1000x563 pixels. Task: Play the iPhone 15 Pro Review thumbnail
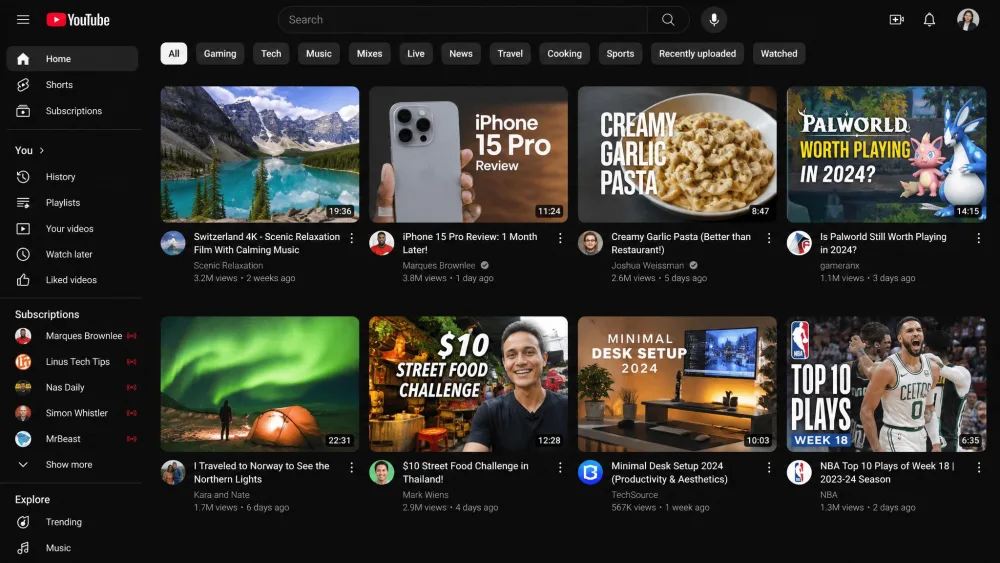pos(468,154)
